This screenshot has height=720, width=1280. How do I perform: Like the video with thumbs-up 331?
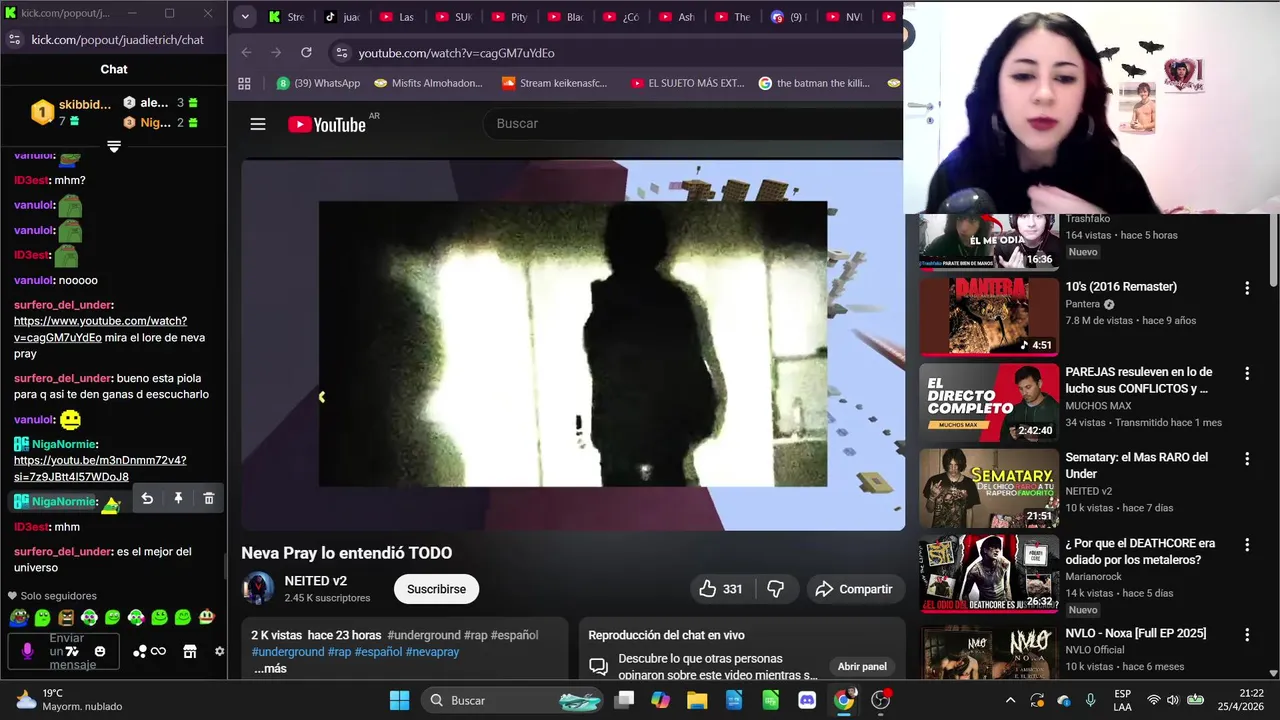[x=721, y=589]
